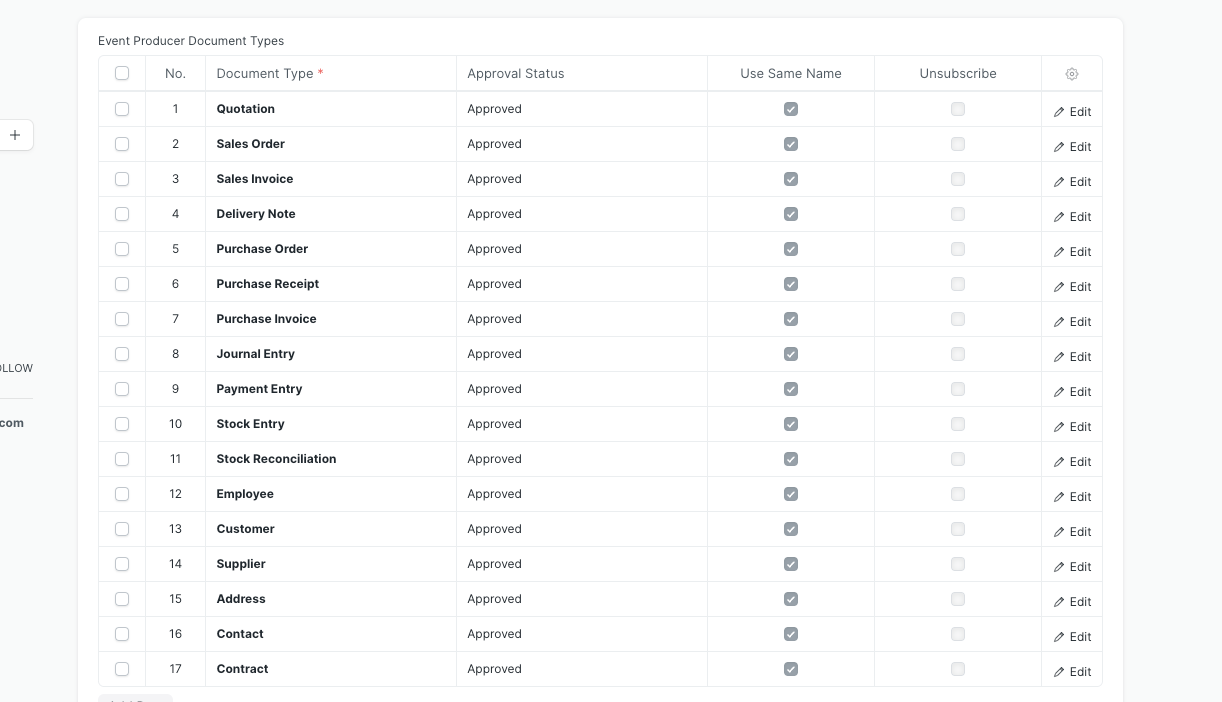The width and height of the screenshot is (1222, 702).
Task: Uncheck Use Same Name for Quotation
Action: pyautogui.click(x=791, y=109)
